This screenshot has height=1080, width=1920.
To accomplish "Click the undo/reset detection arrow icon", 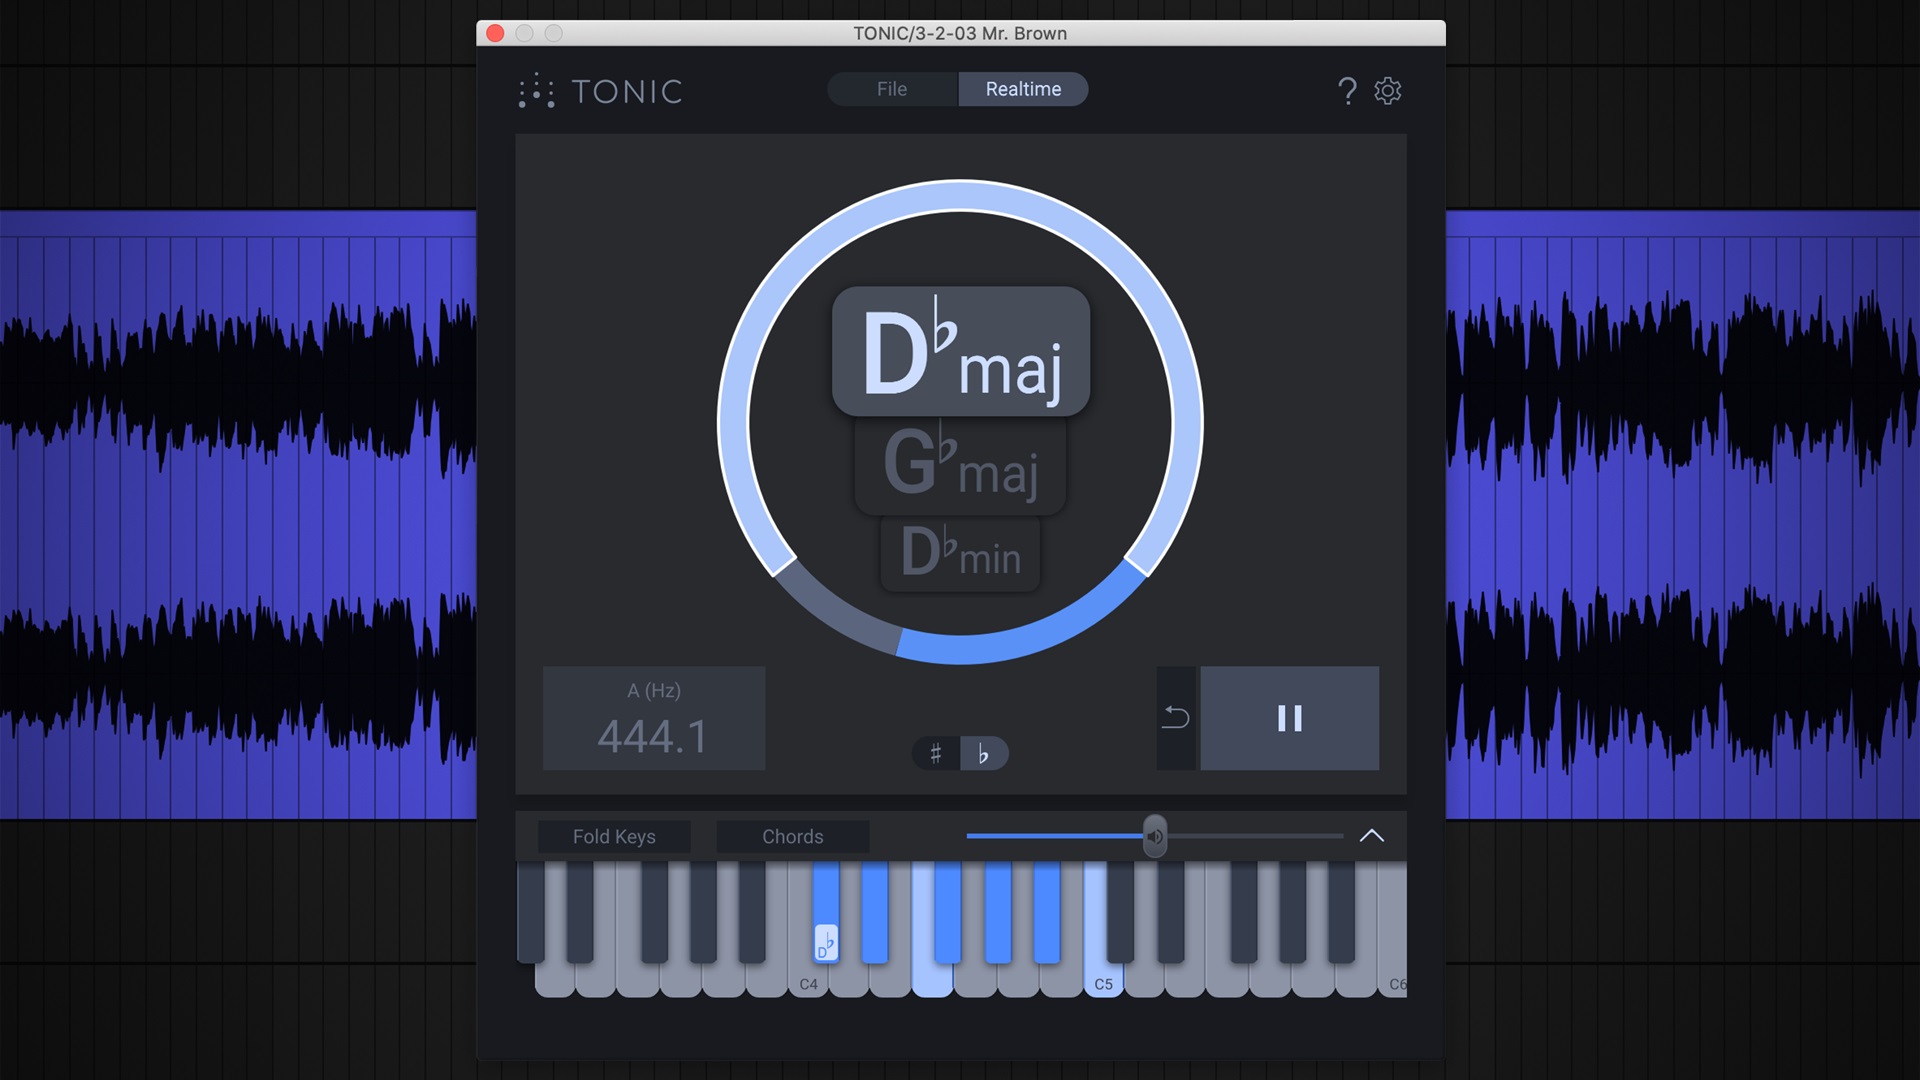I will [x=1176, y=718].
